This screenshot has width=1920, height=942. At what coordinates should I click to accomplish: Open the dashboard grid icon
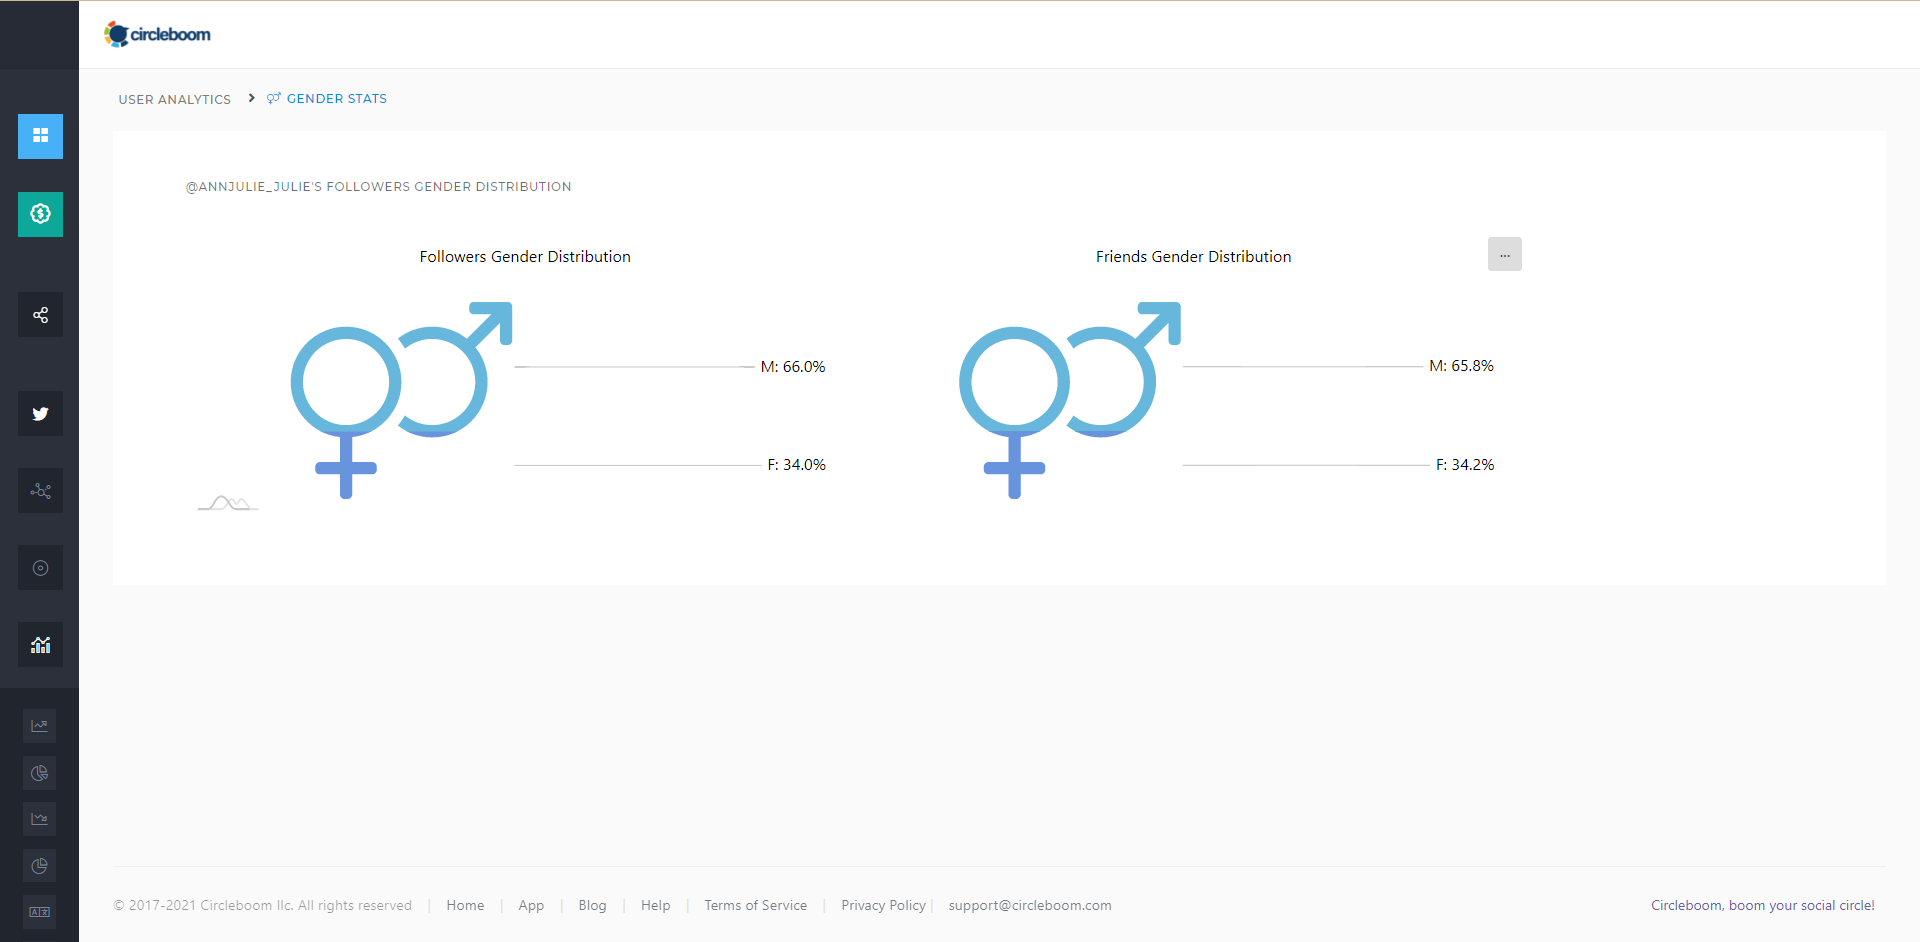40,137
